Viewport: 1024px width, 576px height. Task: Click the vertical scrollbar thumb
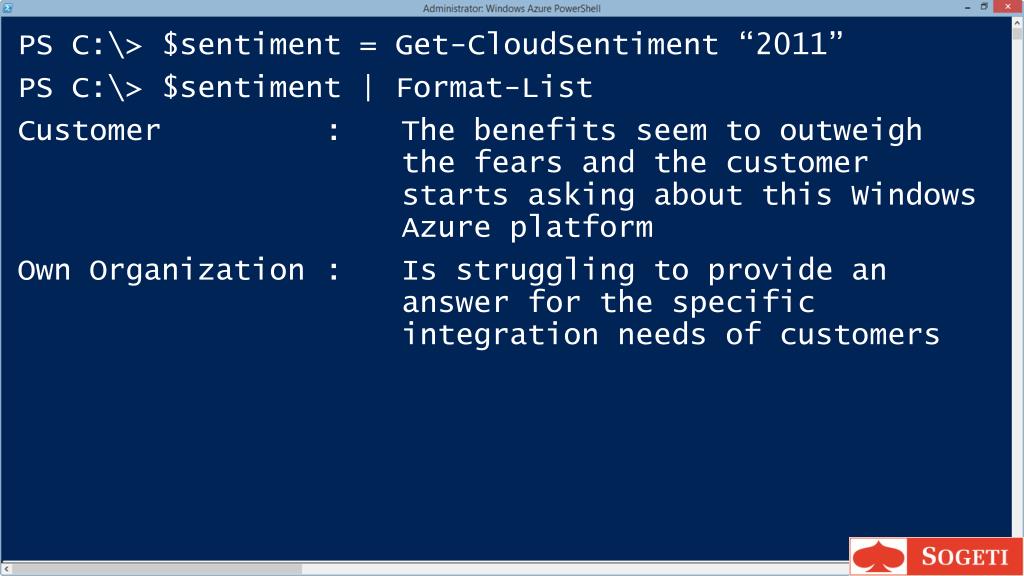click(1017, 34)
